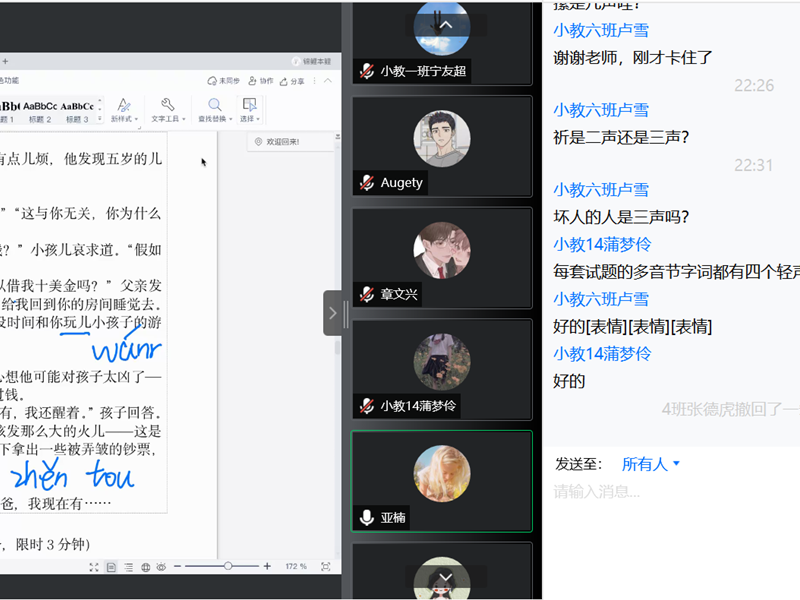
Task: Expand the 发送至 所有人 recipient dropdown
Action: tap(650, 464)
